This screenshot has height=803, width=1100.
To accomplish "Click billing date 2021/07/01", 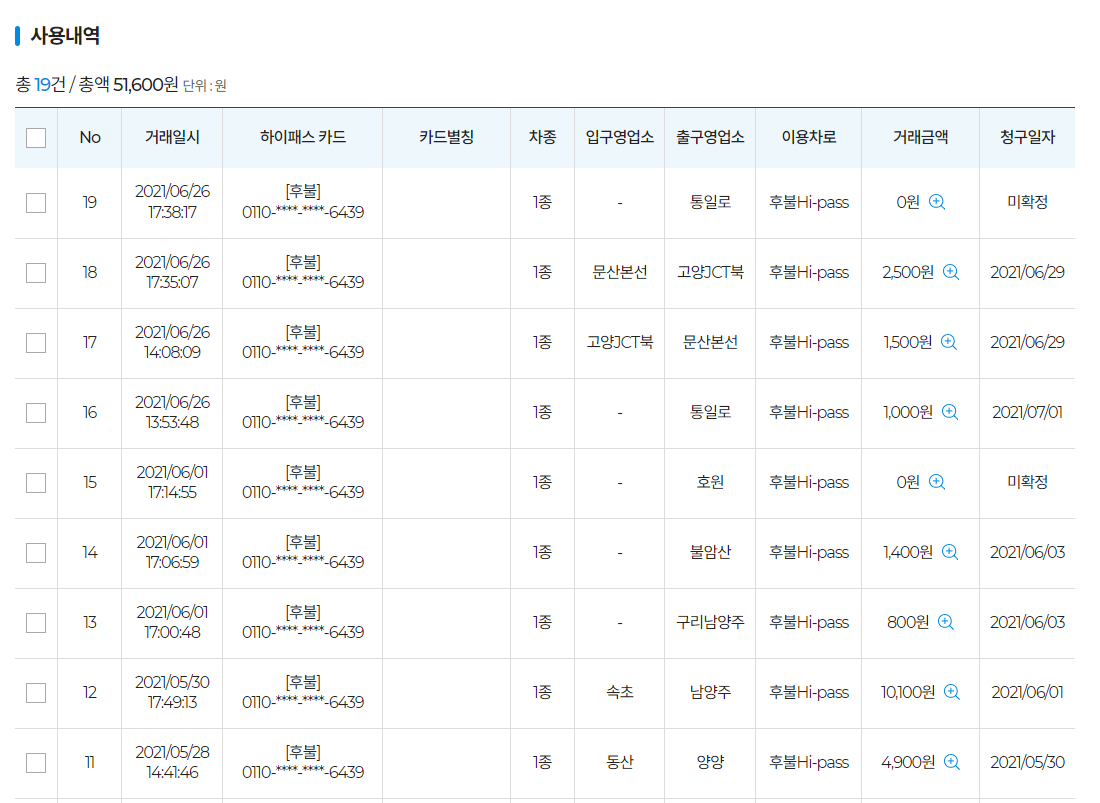I will click(x=1027, y=412).
